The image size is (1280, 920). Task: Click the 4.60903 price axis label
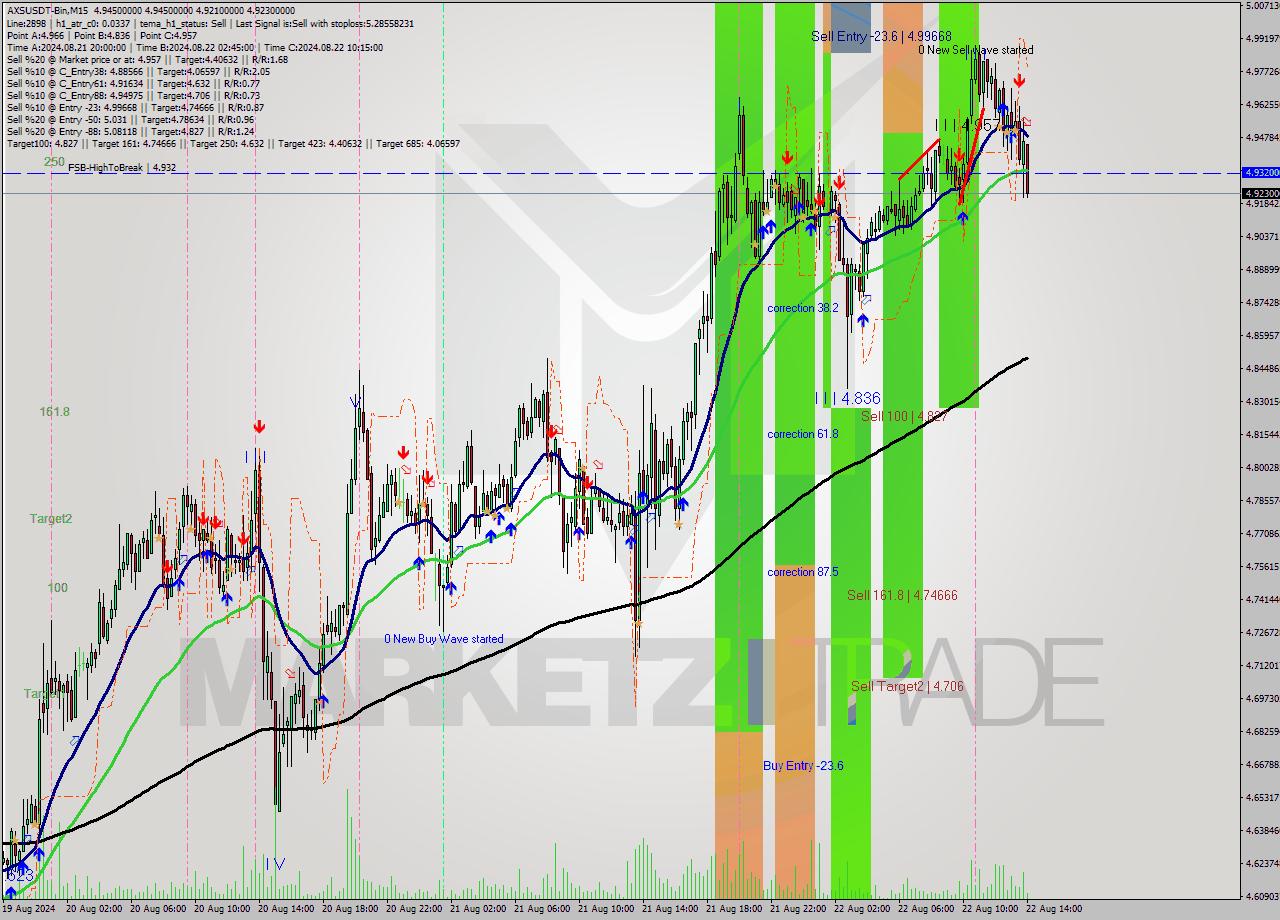tap(1262, 896)
